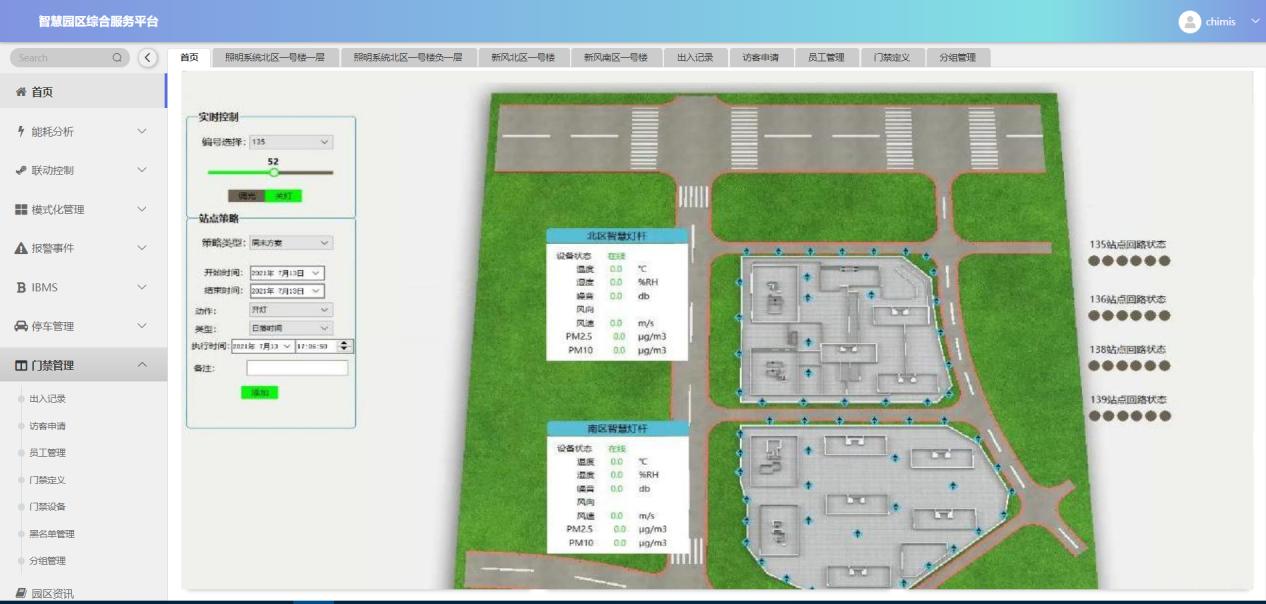Image resolution: width=1266 pixels, height=604 pixels.
Task: Switch to the 新风北区一号楼 tab
Action: 522,58
